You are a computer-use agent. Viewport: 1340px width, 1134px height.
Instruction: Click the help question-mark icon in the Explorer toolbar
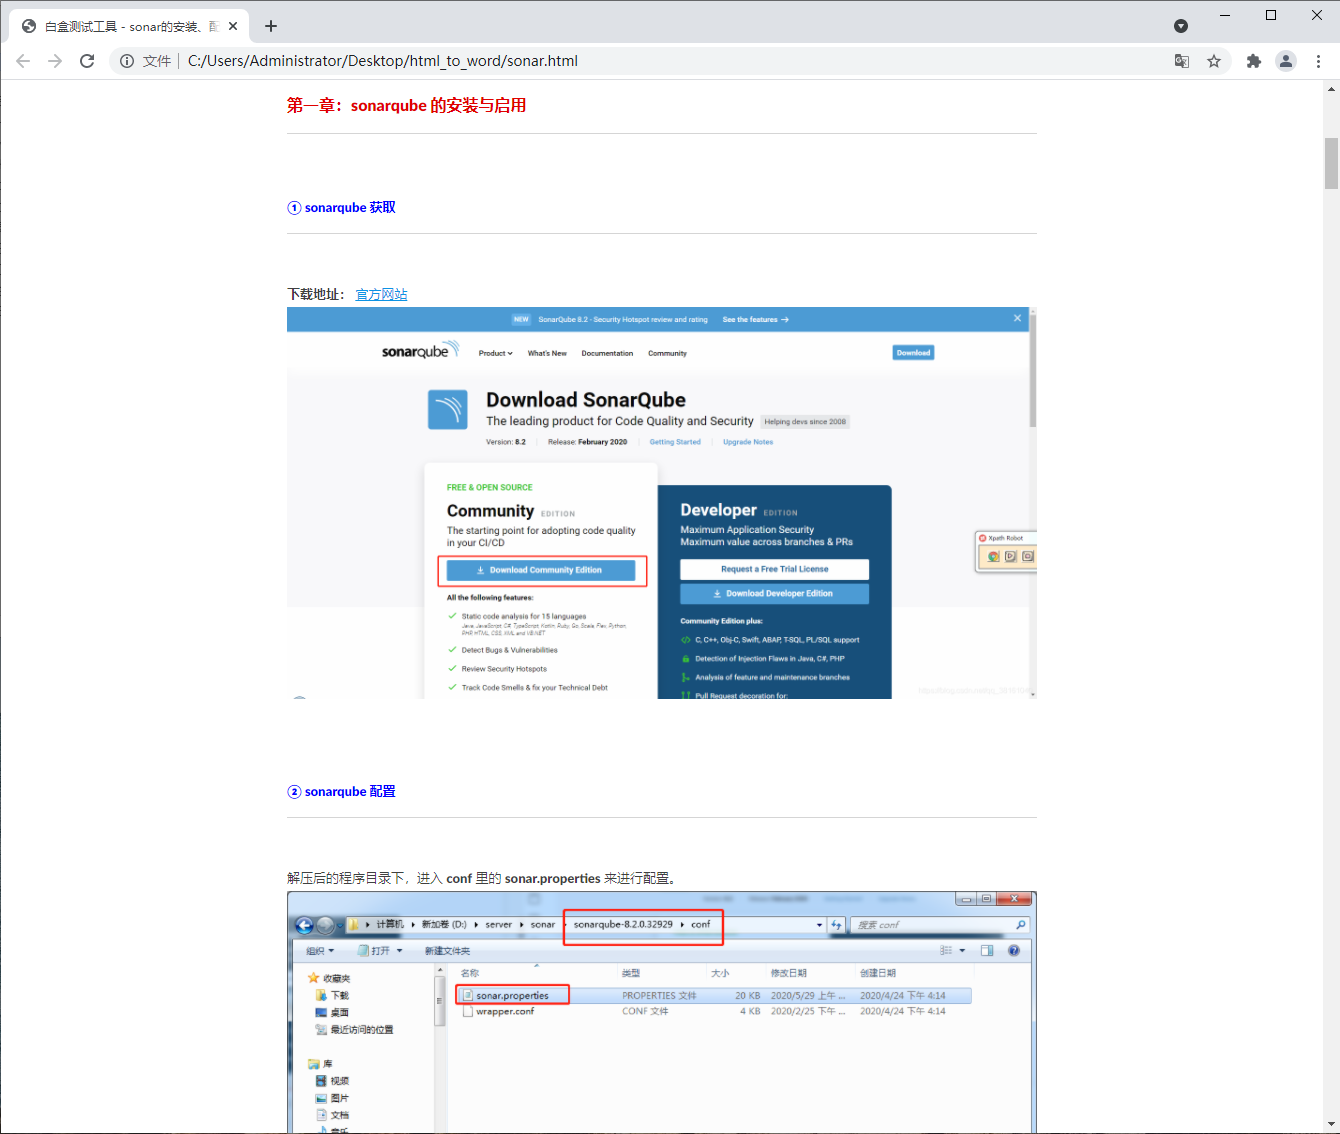[1013, 951]
